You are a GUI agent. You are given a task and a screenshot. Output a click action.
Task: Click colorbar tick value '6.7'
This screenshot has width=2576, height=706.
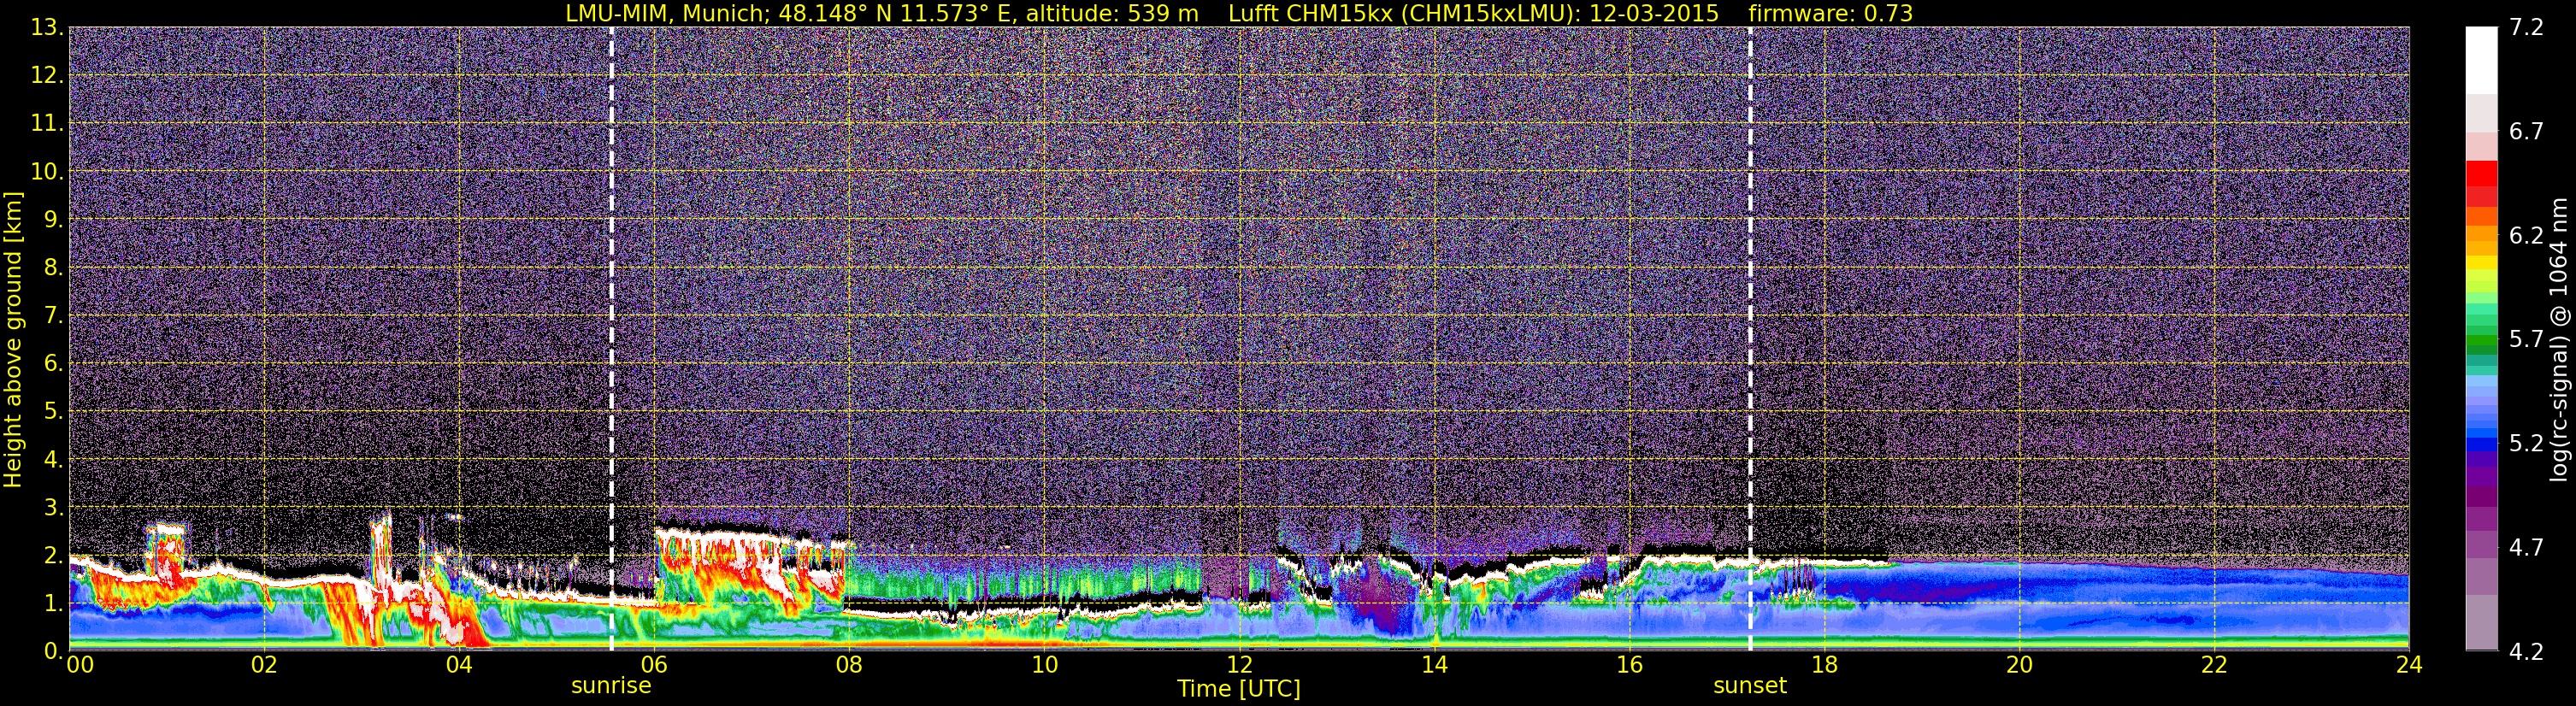2526,132
